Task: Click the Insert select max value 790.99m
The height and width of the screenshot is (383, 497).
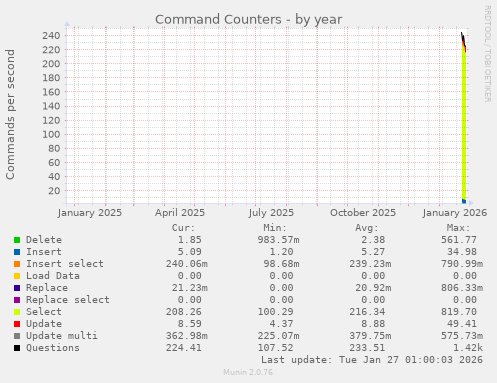Action: [462, 264]
